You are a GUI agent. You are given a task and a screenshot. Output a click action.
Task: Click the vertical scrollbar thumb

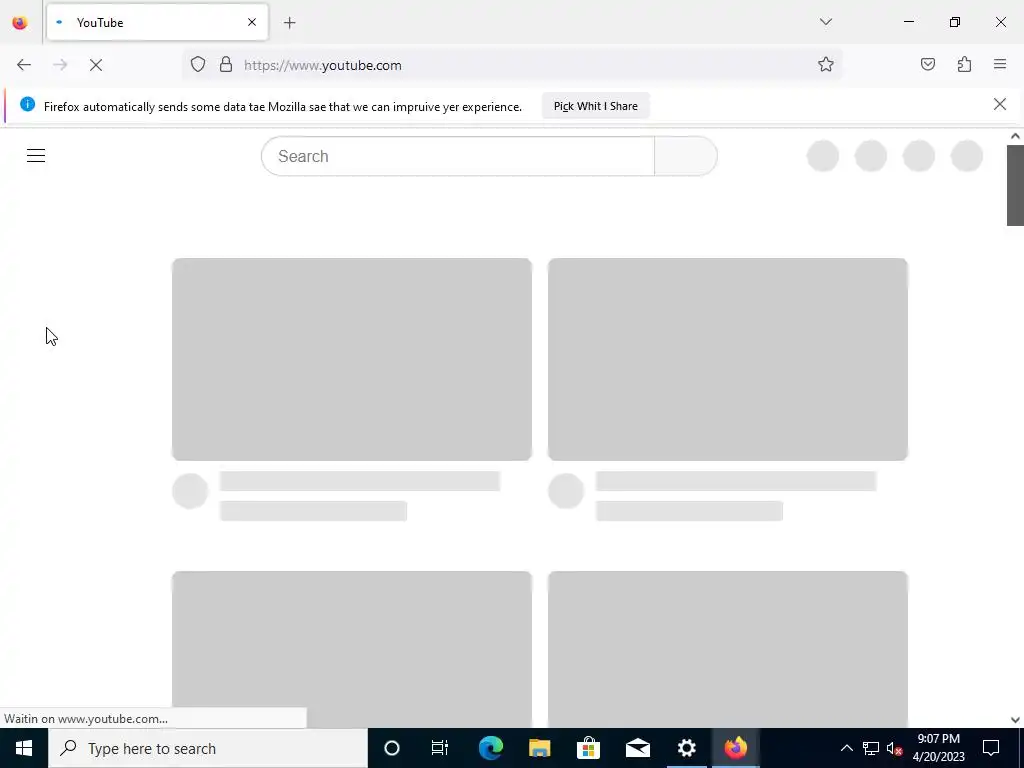1015,185
